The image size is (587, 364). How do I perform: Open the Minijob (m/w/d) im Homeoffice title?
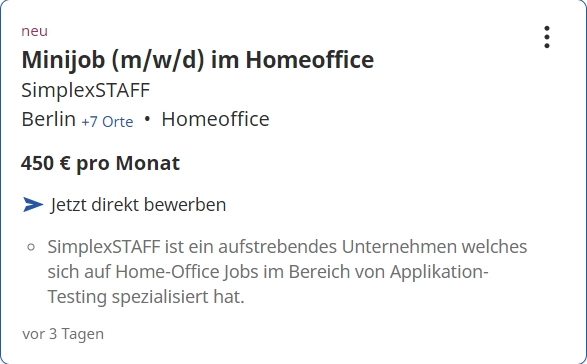click(x=198, y=60)
